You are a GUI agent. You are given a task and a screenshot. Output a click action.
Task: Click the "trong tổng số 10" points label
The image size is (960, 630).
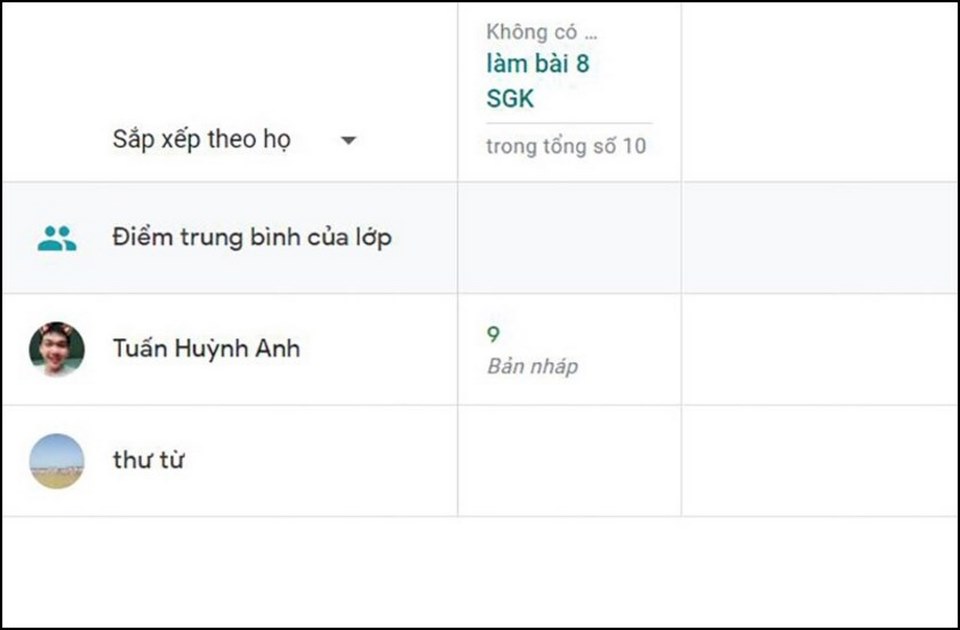click(x=566, y=146)
